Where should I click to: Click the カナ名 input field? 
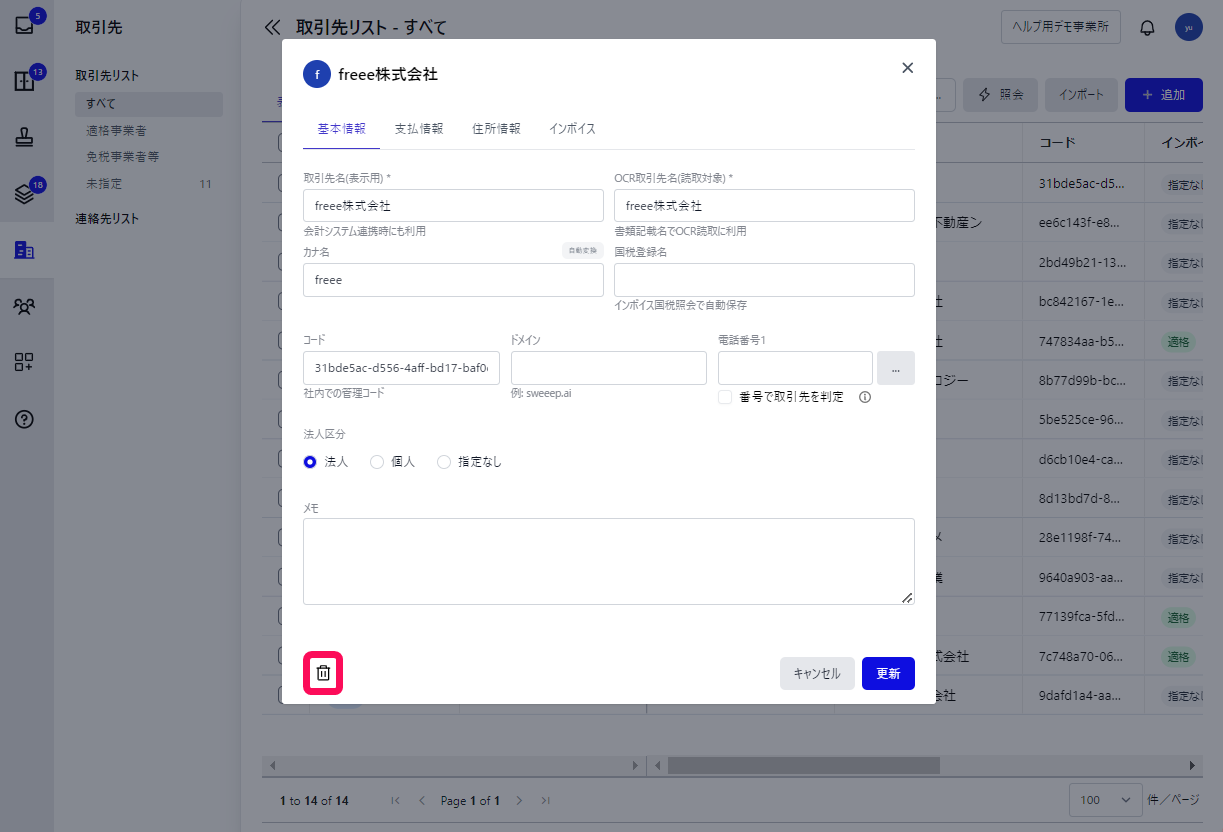pyautogui.click(x=453, y=280)
